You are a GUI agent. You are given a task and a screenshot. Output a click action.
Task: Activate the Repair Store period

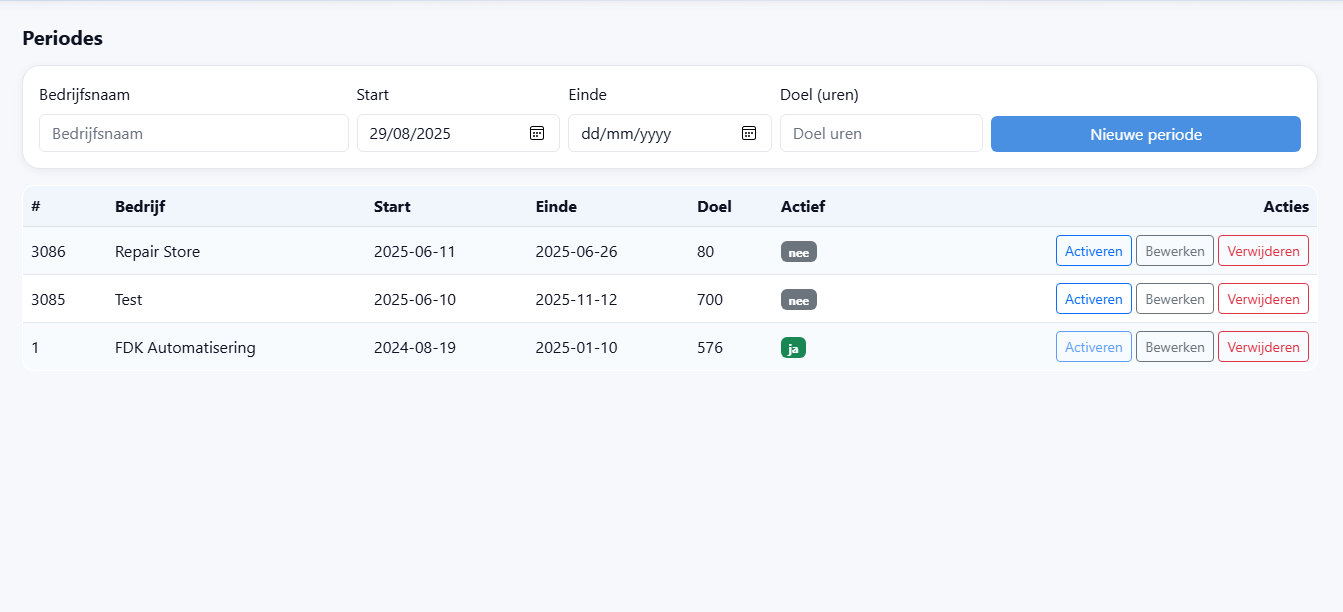point(1093,251)
